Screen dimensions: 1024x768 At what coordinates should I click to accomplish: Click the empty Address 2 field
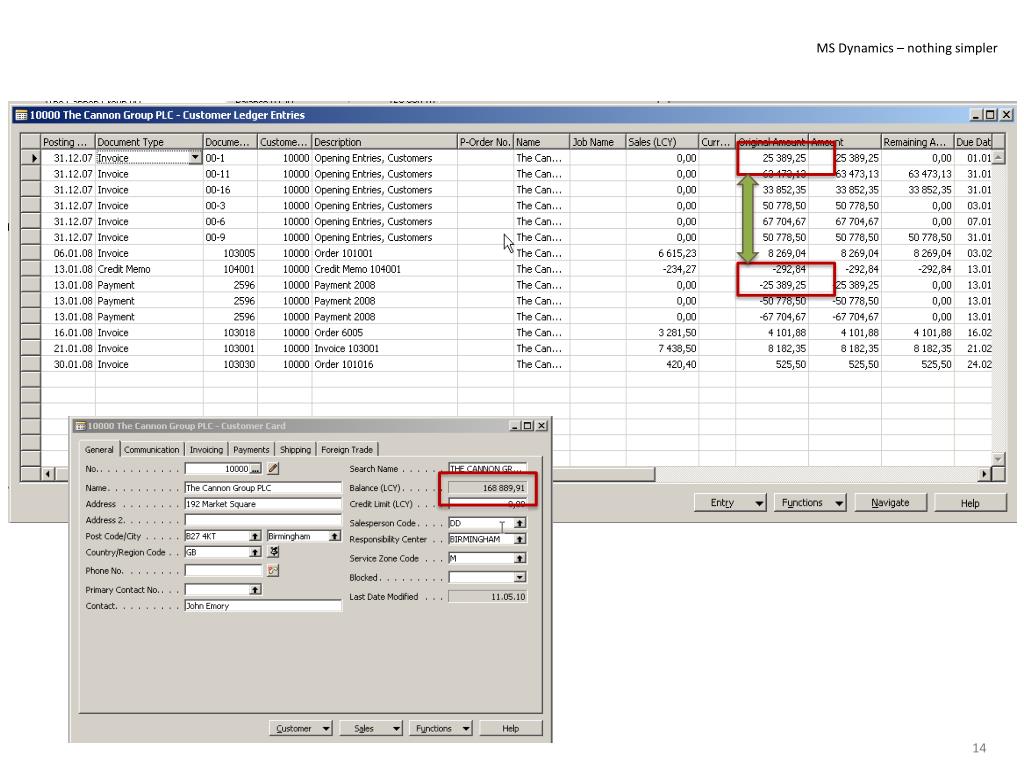pos(263,520)
